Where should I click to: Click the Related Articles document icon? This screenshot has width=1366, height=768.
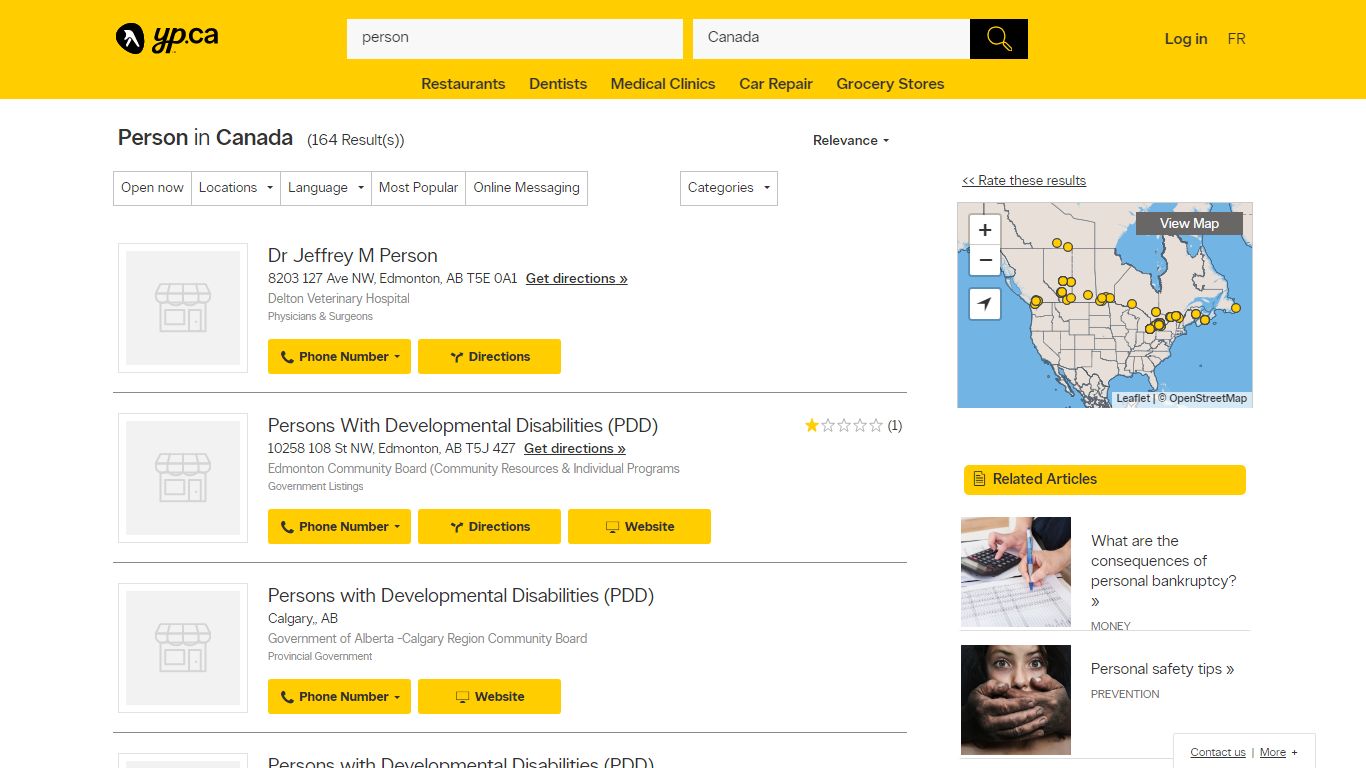[x=979, y=479]
